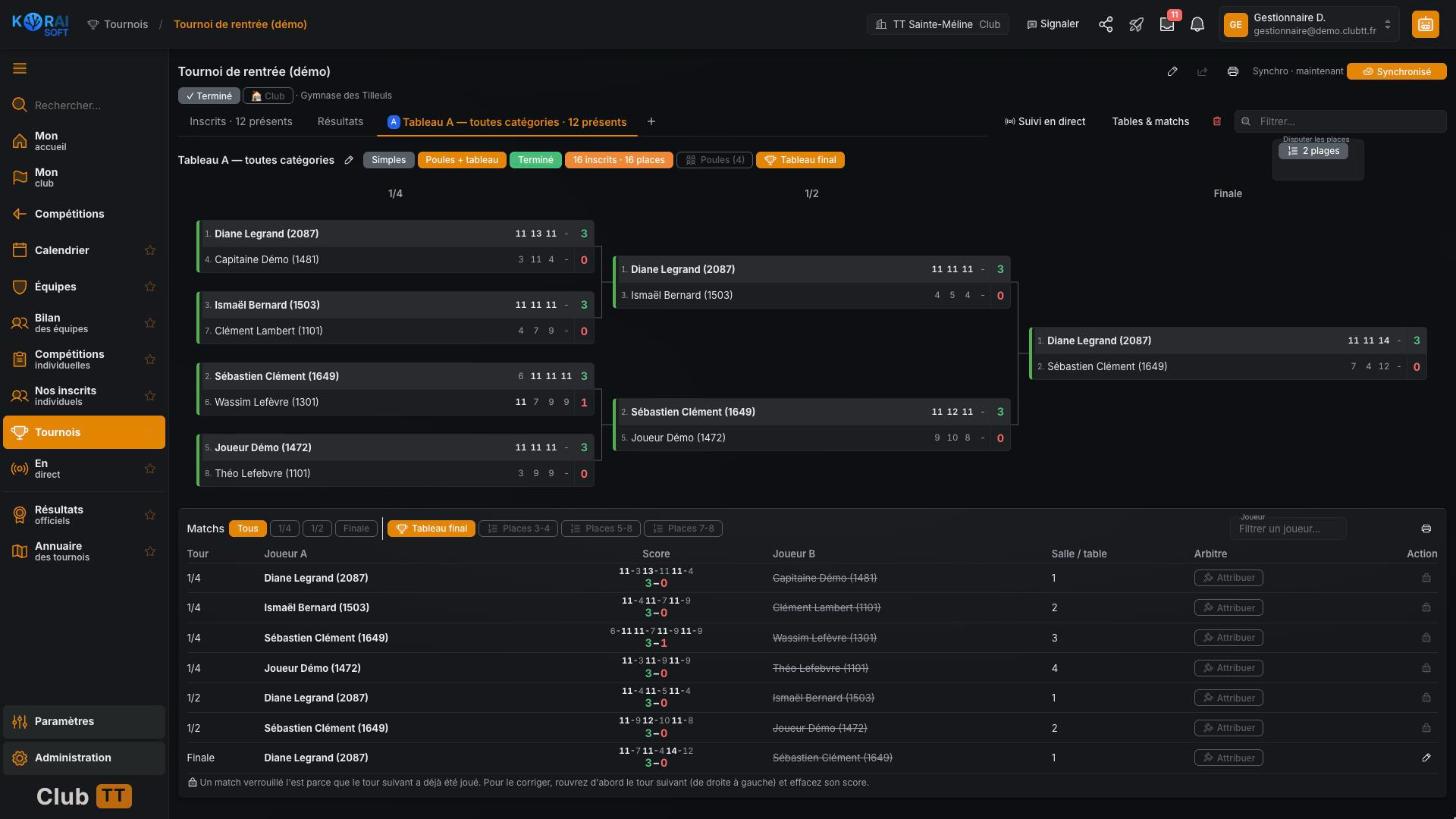Click the orange Synchronisé button
The image size is (1456, 819).
pyautogui.click(x=1396, y=71)
